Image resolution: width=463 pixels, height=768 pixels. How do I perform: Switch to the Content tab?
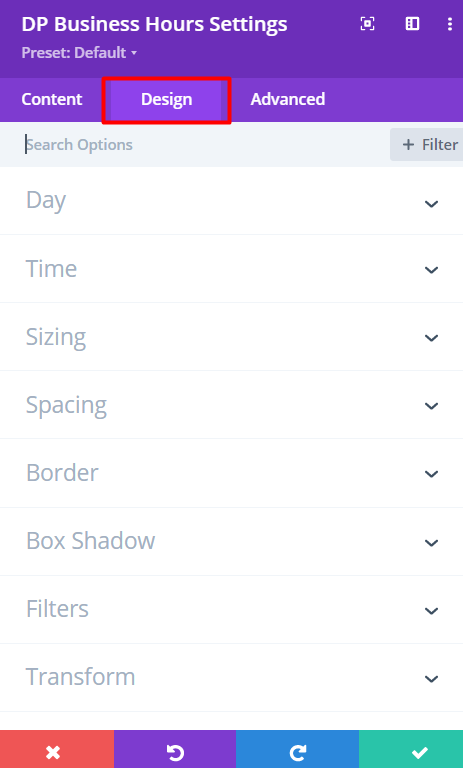(51, 99)
